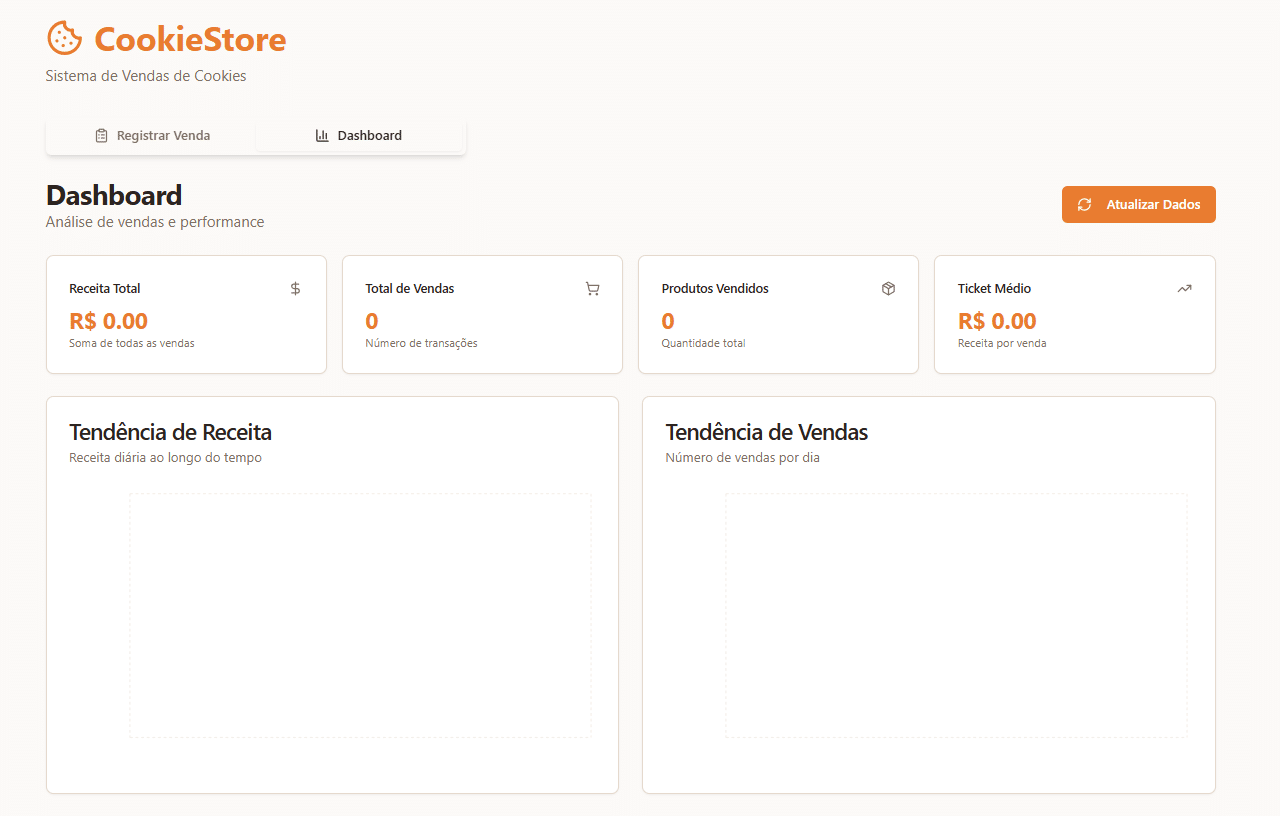Click the Tendência de Vendas chart title

(x=767, y=432)
